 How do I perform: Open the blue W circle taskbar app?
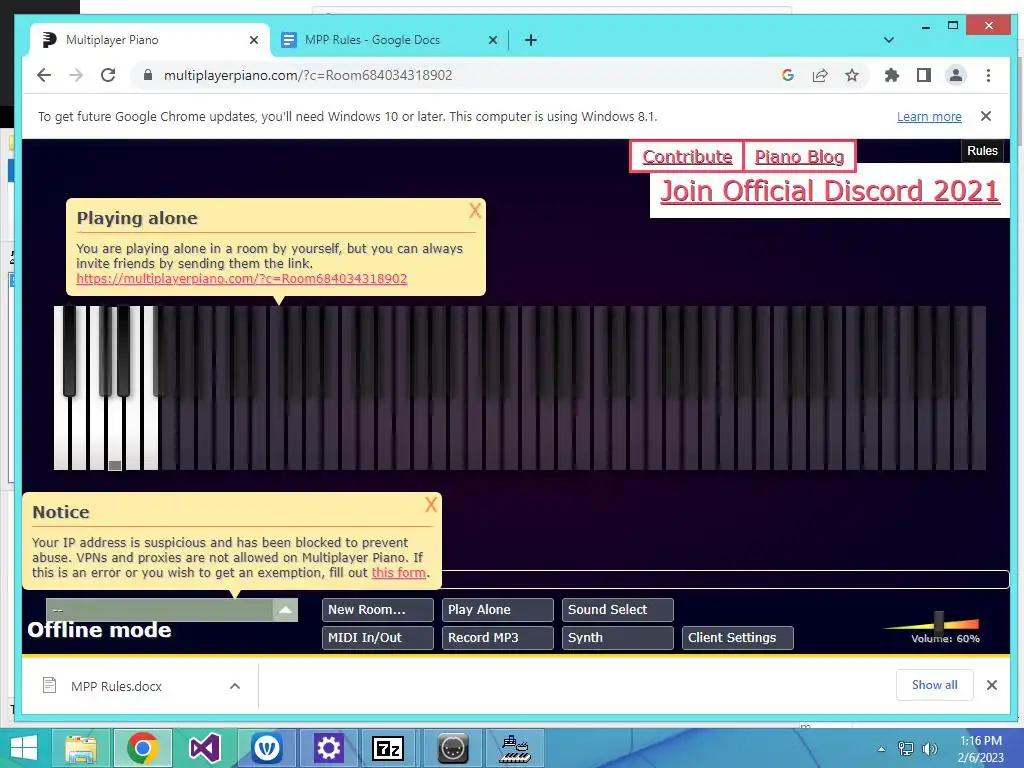pyautogui.click(x=266, y=748)
